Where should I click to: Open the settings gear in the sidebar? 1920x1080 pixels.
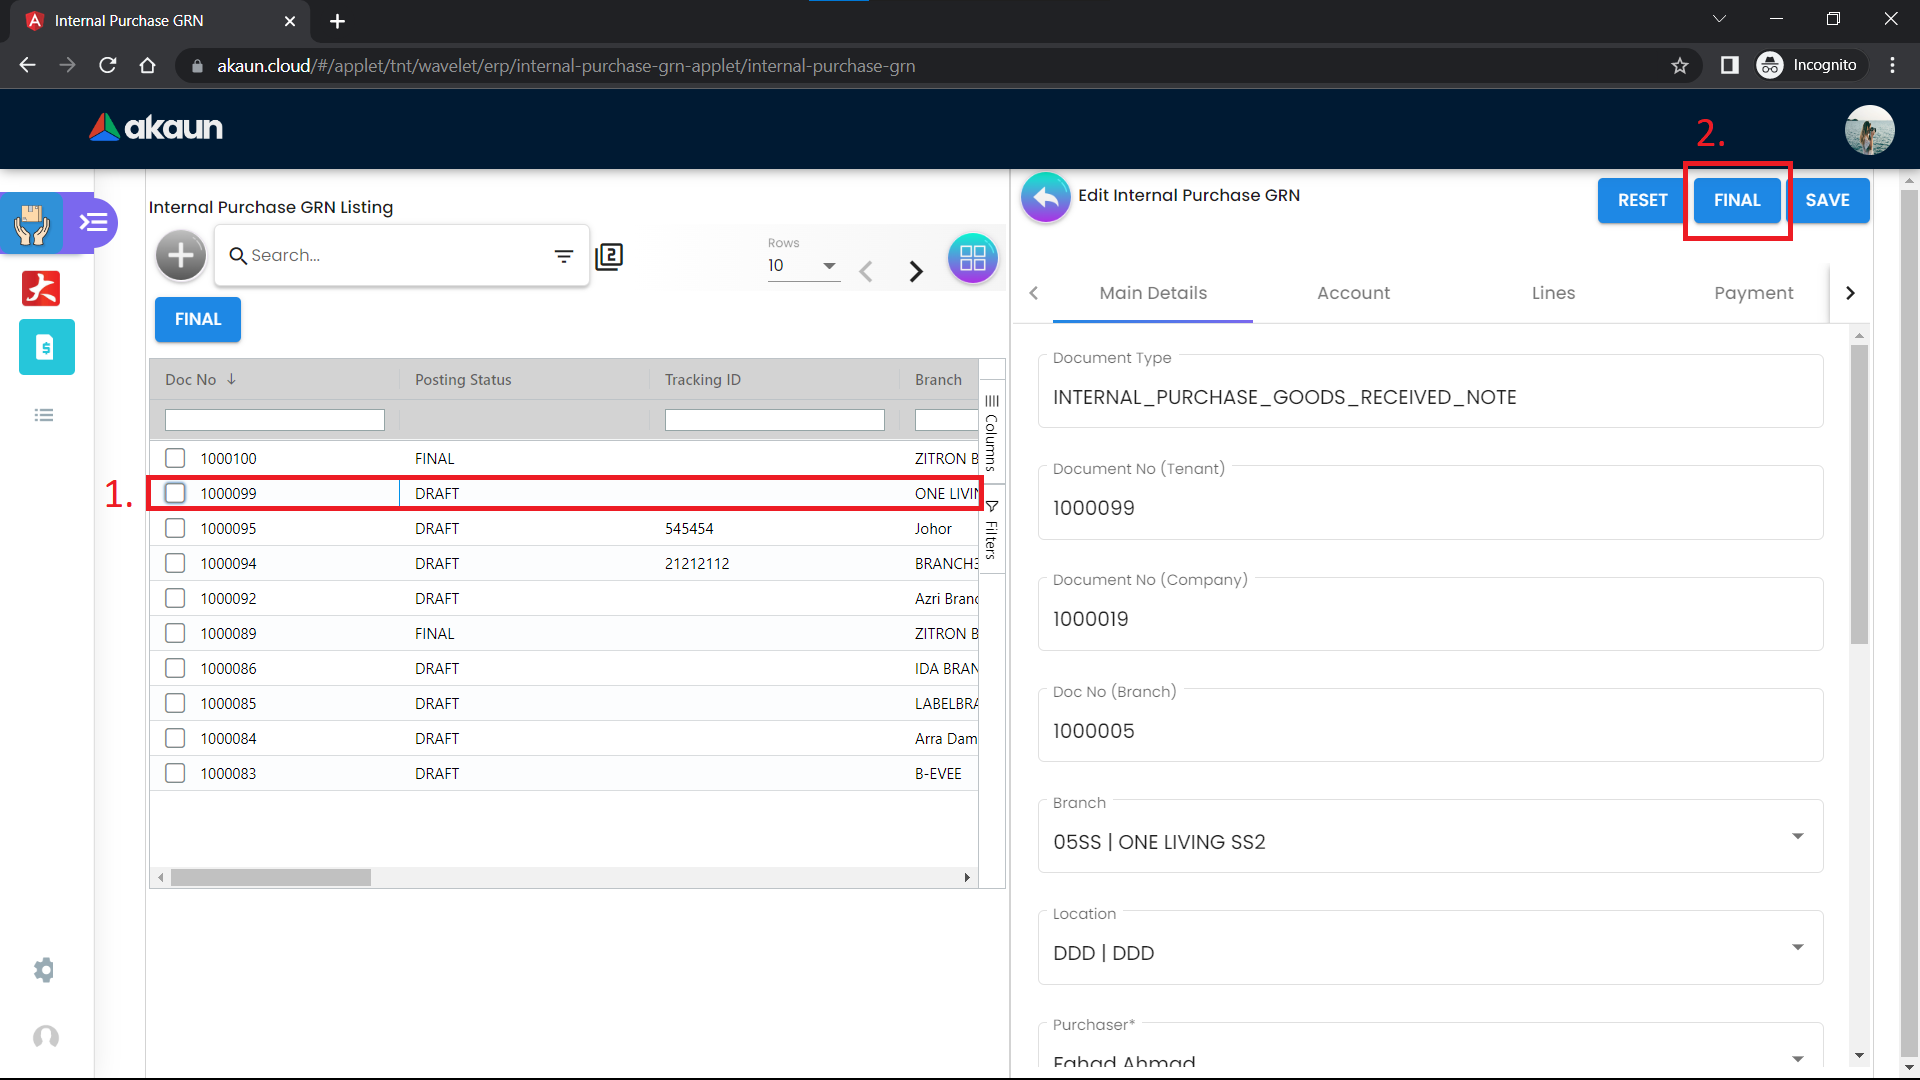pyautogui.click(x=44, y=970)
